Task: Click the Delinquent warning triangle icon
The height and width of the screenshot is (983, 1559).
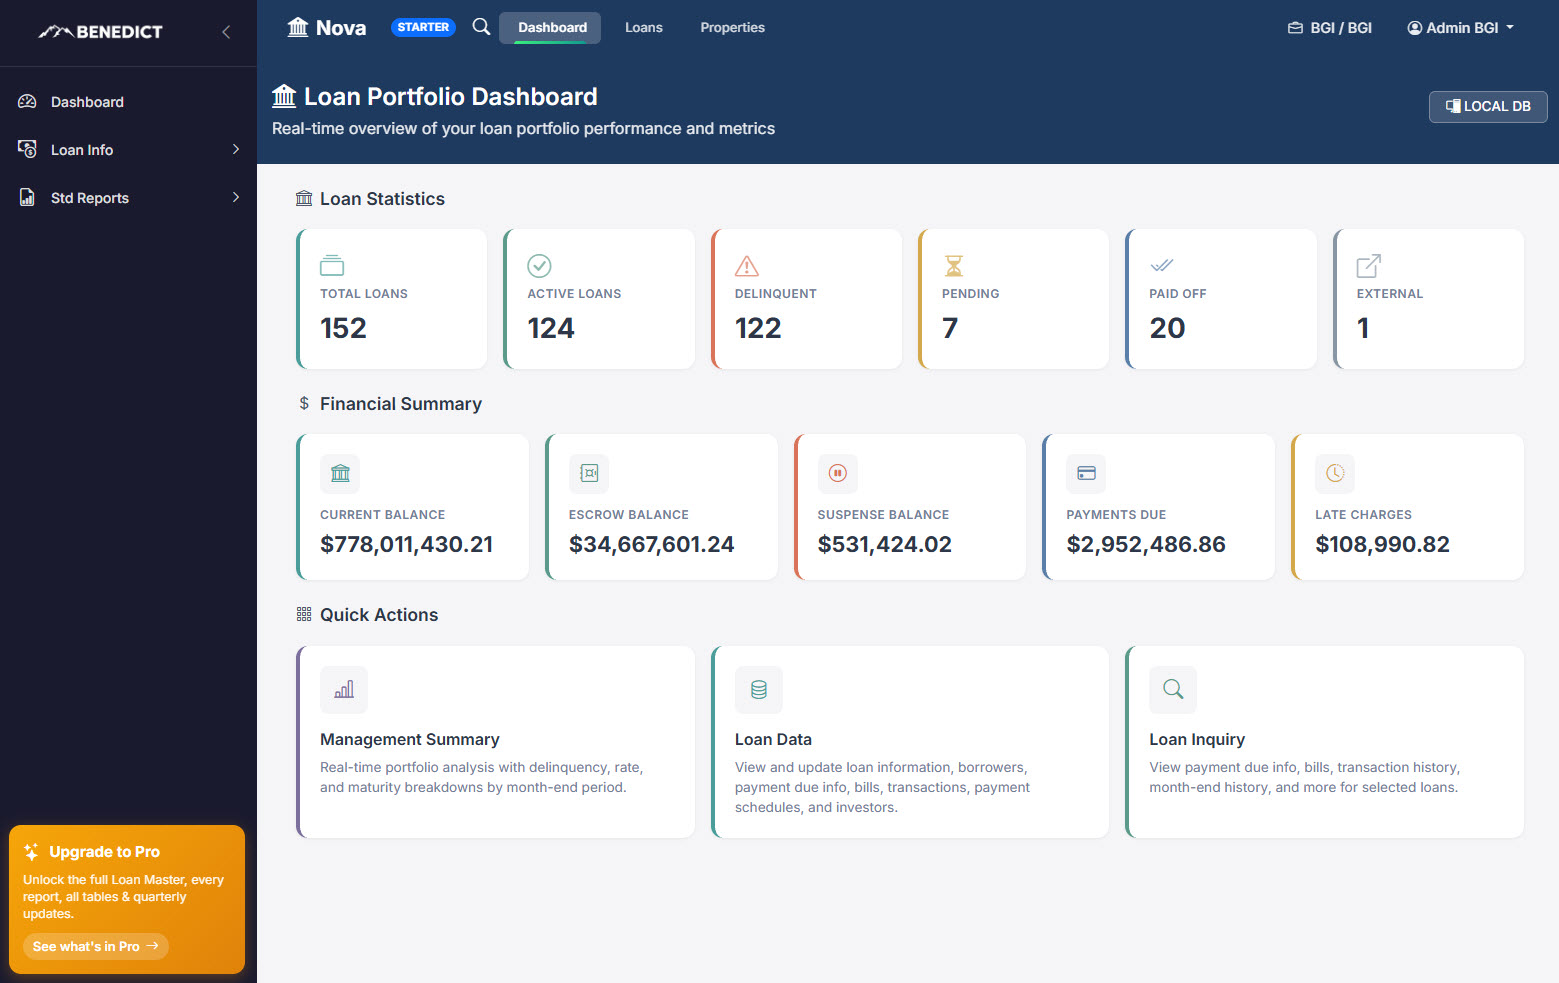Action: tap(747, 265)
